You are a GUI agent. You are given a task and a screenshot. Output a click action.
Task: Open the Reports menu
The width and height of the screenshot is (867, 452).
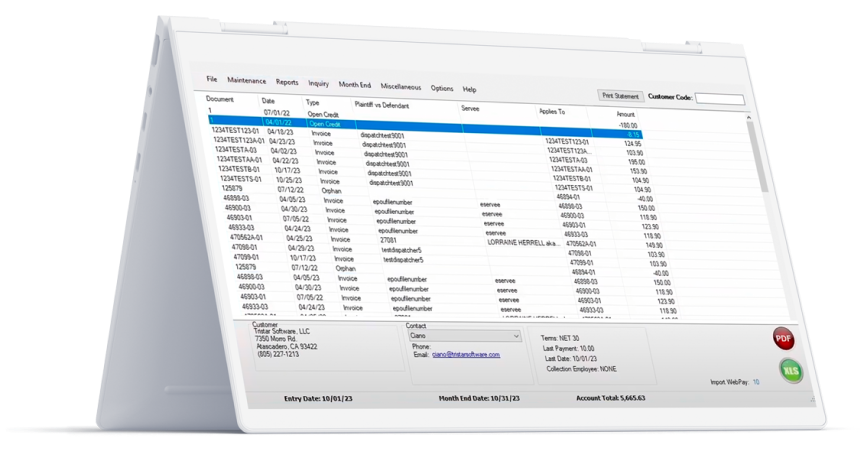(x=287, y=82)
